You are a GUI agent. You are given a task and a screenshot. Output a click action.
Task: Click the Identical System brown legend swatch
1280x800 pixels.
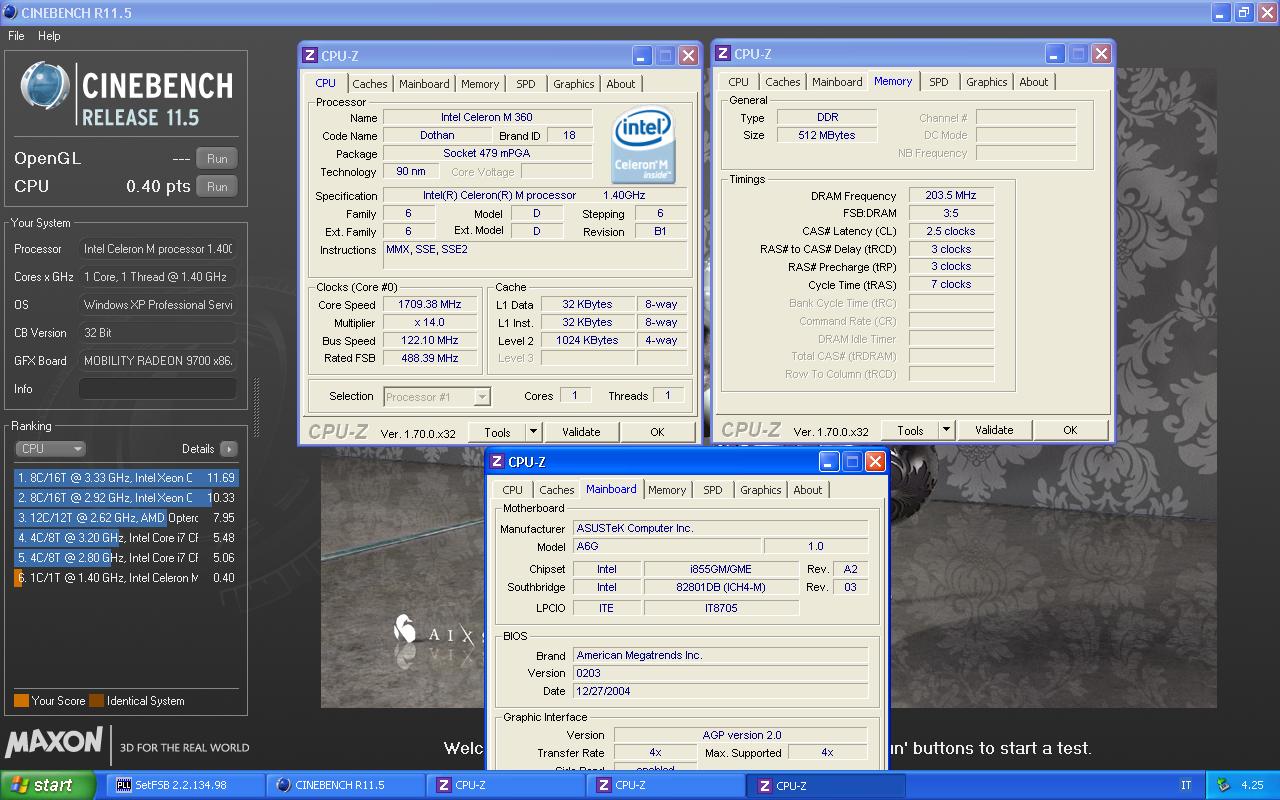[x=96, y=700]
